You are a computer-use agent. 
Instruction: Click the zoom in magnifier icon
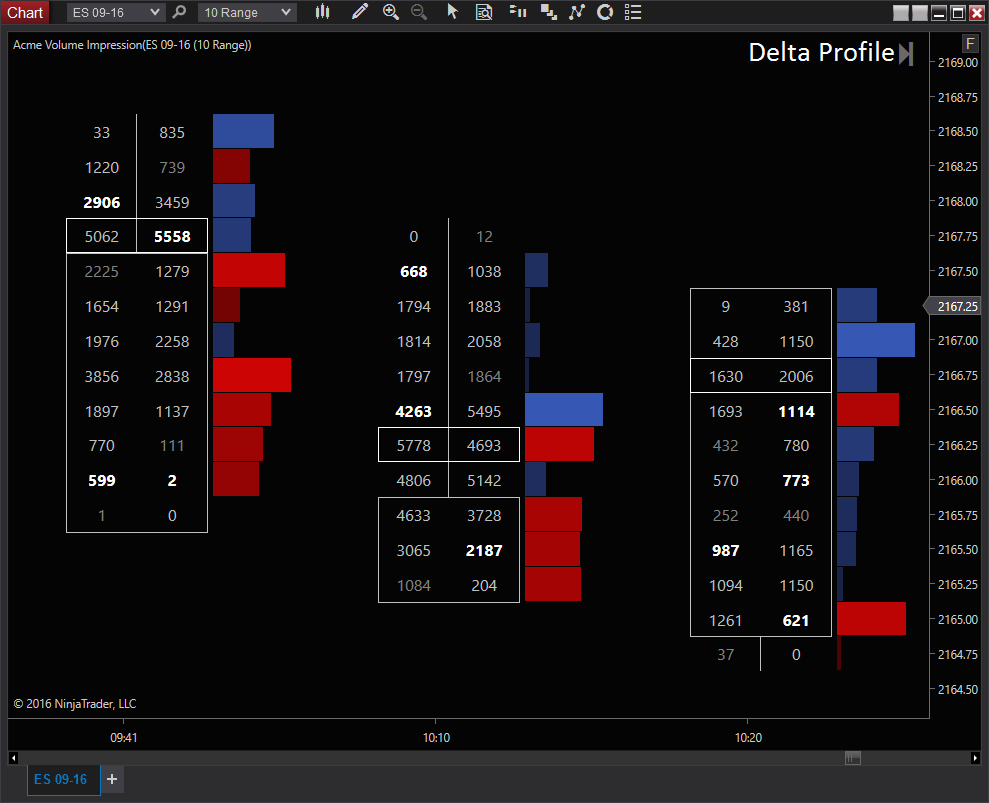click(390, 12)
